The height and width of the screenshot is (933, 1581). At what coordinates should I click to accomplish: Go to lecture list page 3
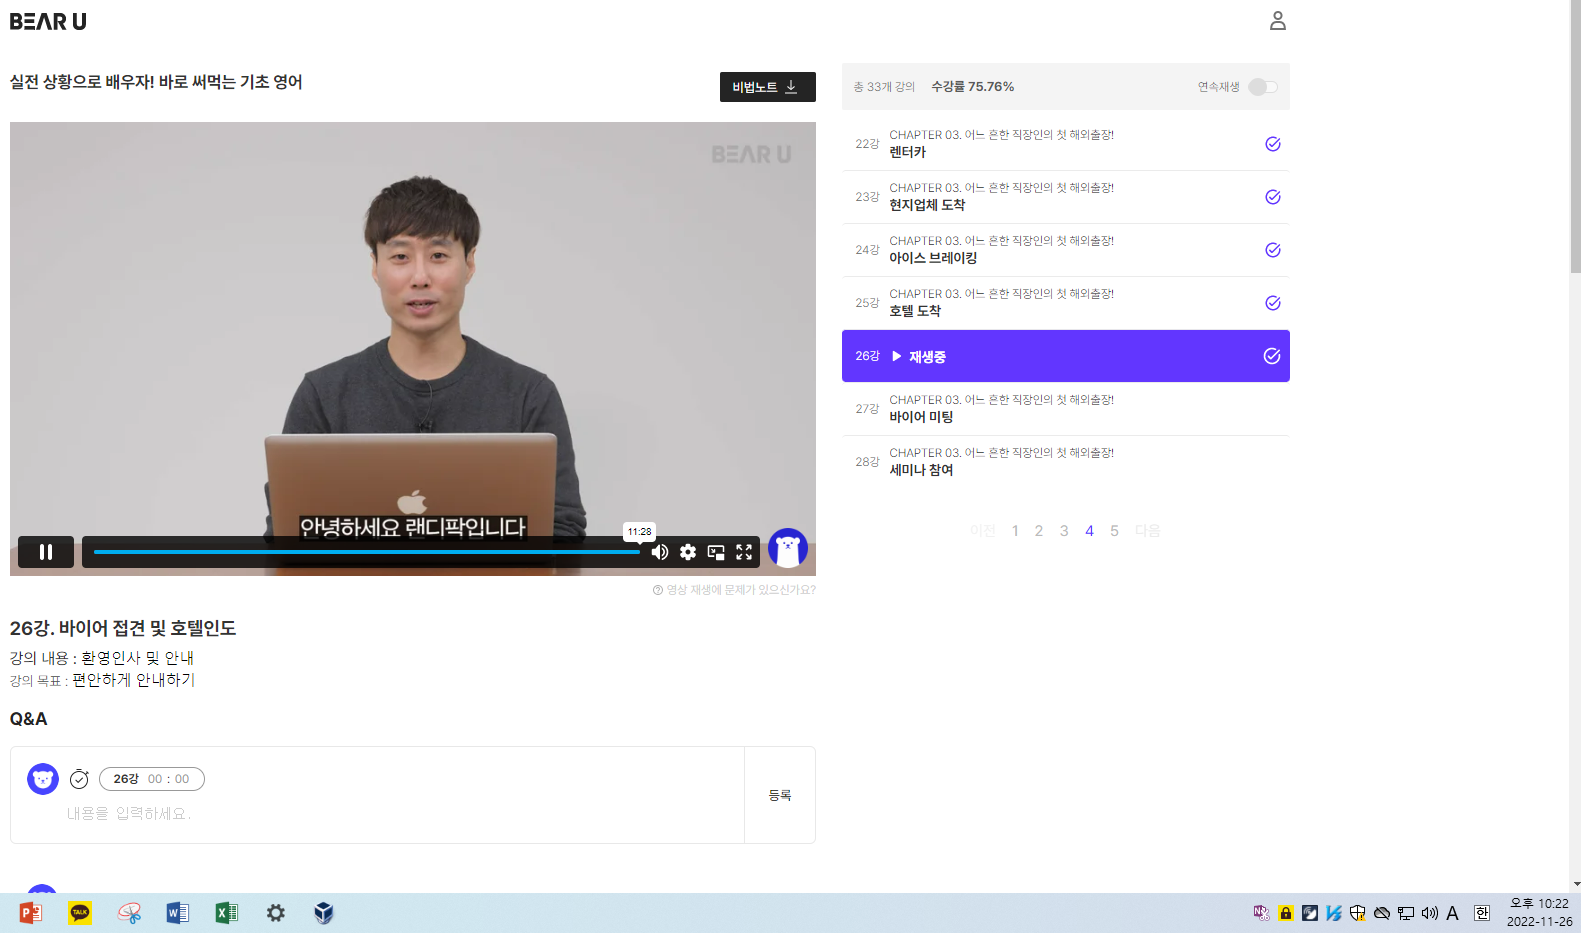1064,531
